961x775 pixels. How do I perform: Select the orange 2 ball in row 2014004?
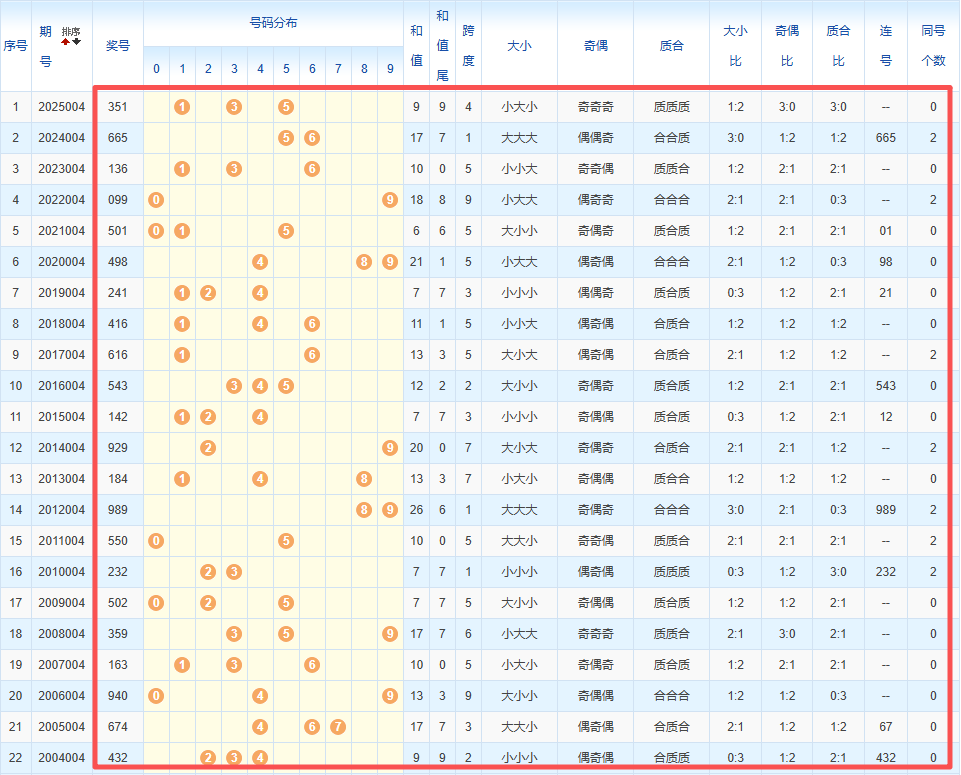tap(208, 448)
